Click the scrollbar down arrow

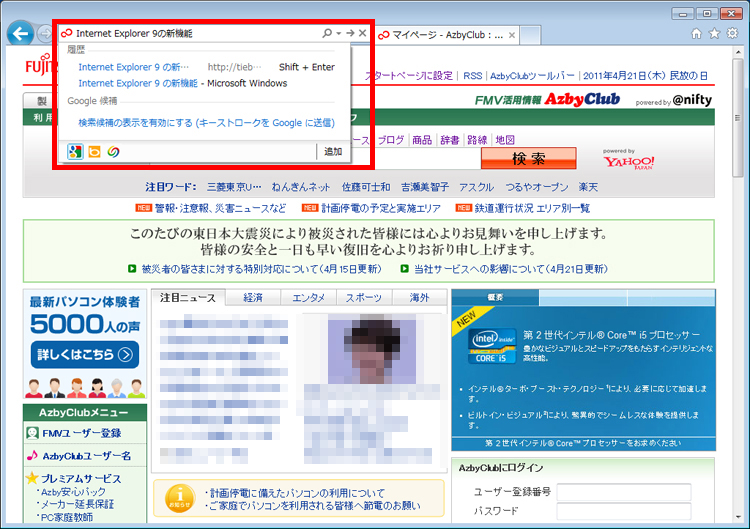[738, 517]
